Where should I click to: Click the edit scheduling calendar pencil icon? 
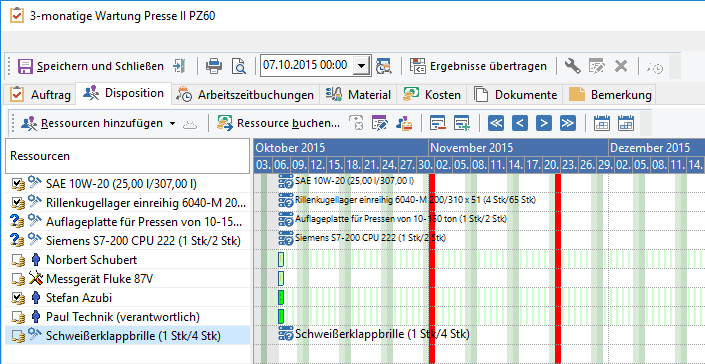click(380, 123)
